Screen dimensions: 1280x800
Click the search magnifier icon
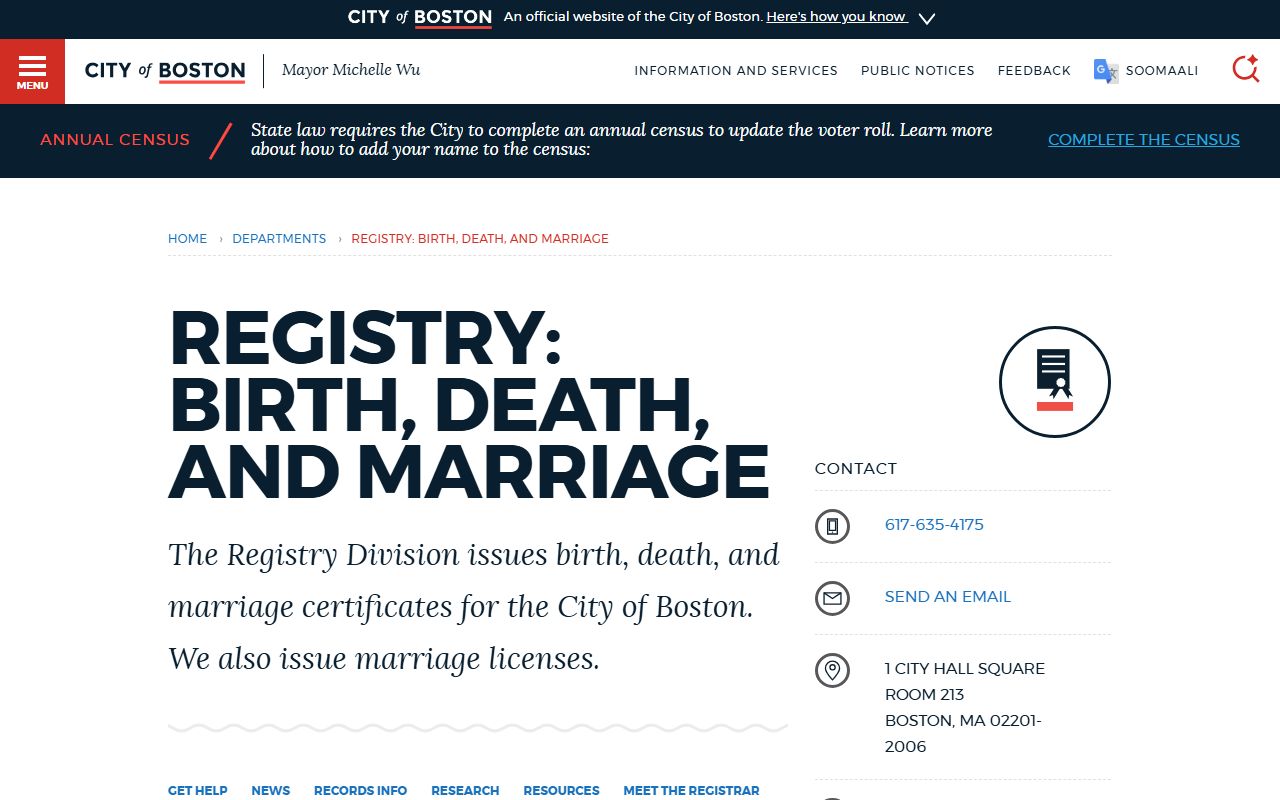1245,69
